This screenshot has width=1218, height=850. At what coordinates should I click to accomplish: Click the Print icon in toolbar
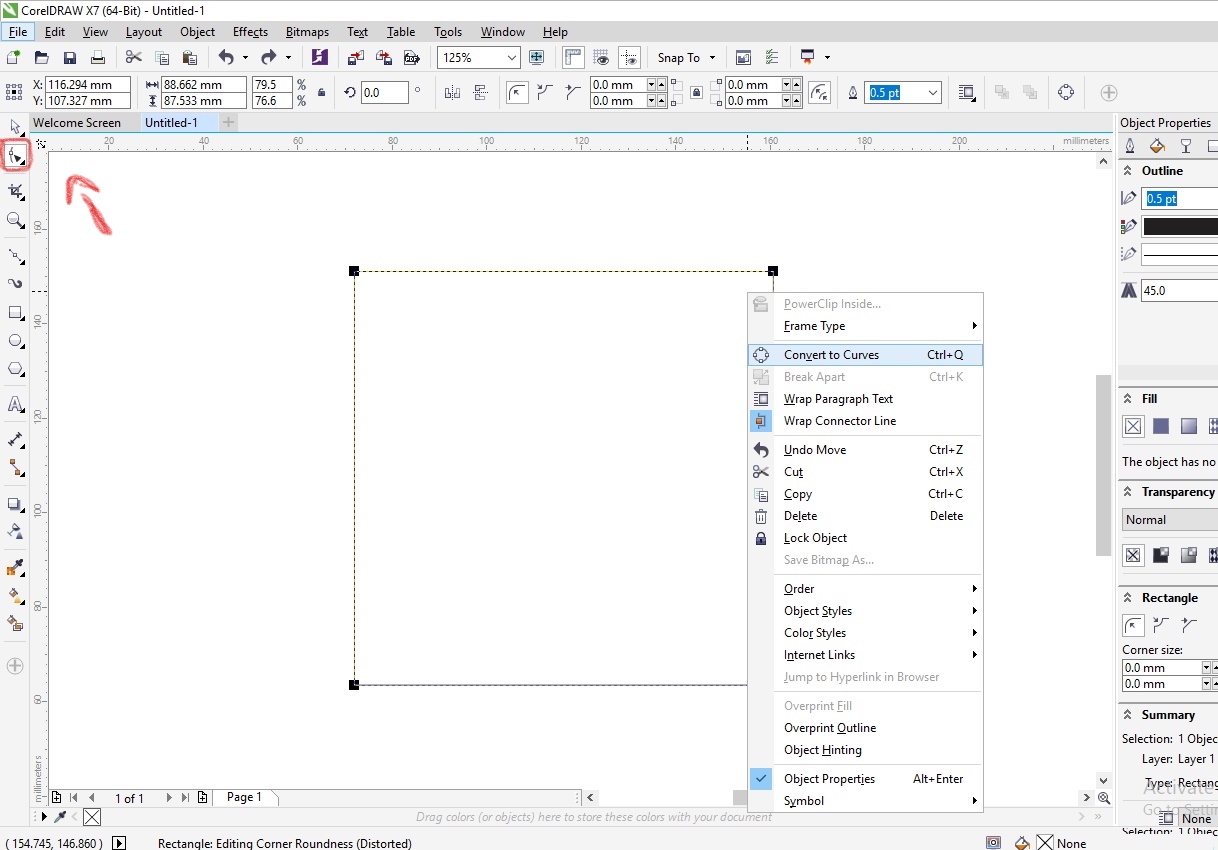tap(97, 58)
